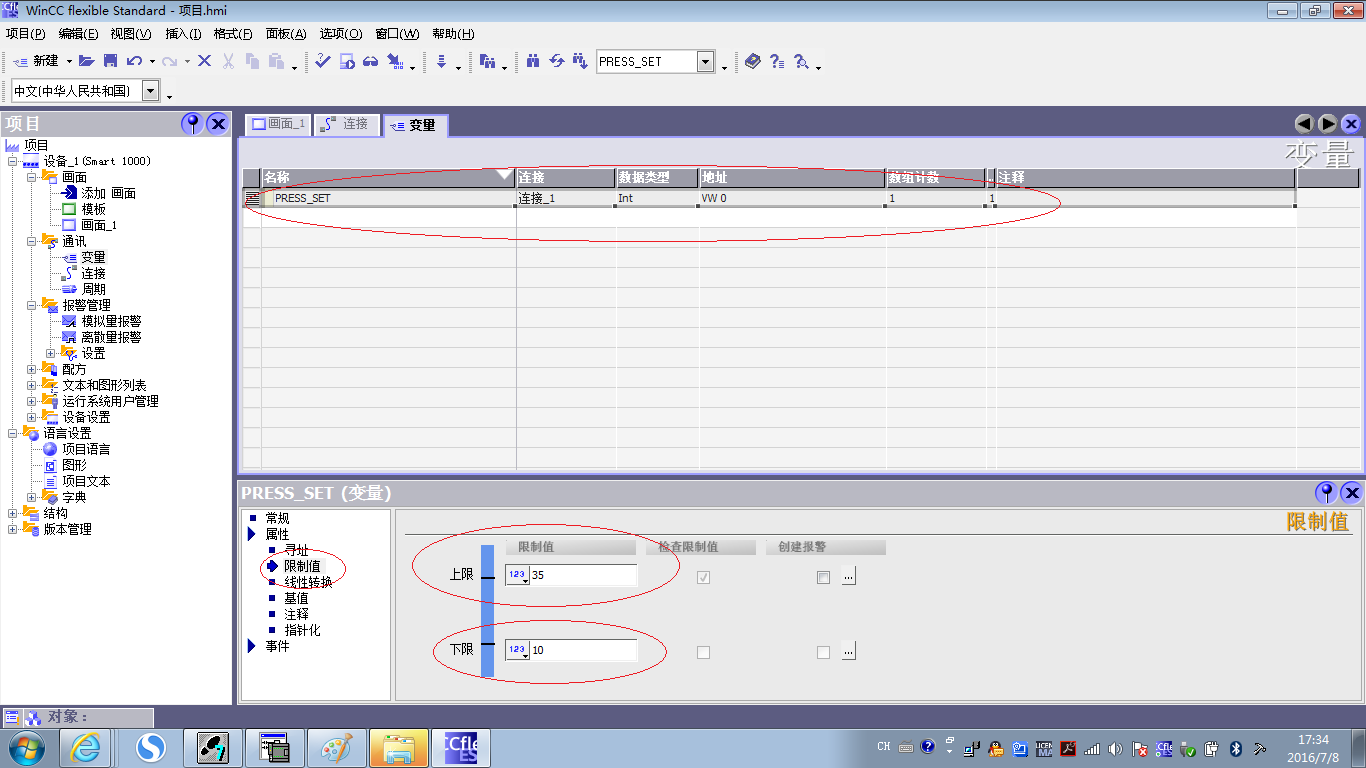Open the 中文(中华人民共和国) language dropdown
This screenshot has height=768, width=1366.
pyautogui.click(x=150, y=91)
